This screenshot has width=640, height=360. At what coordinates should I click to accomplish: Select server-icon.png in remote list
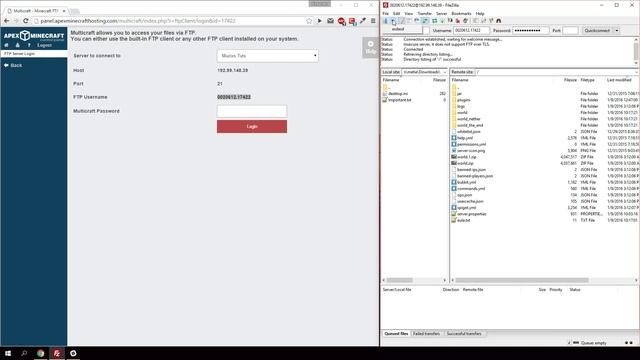pyautogui.click(x=471, y=151)
